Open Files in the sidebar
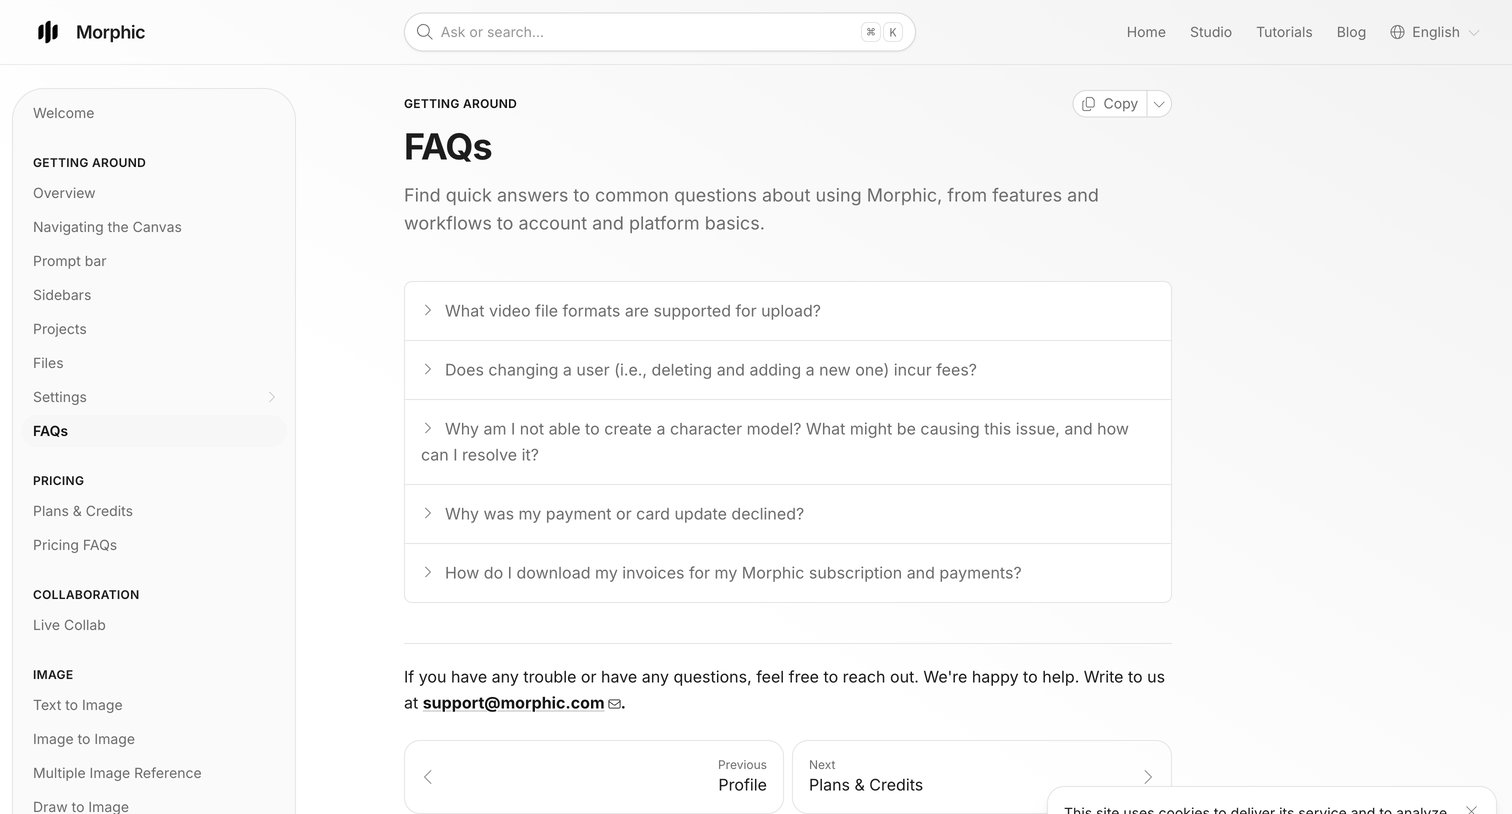 click(153, 363)
